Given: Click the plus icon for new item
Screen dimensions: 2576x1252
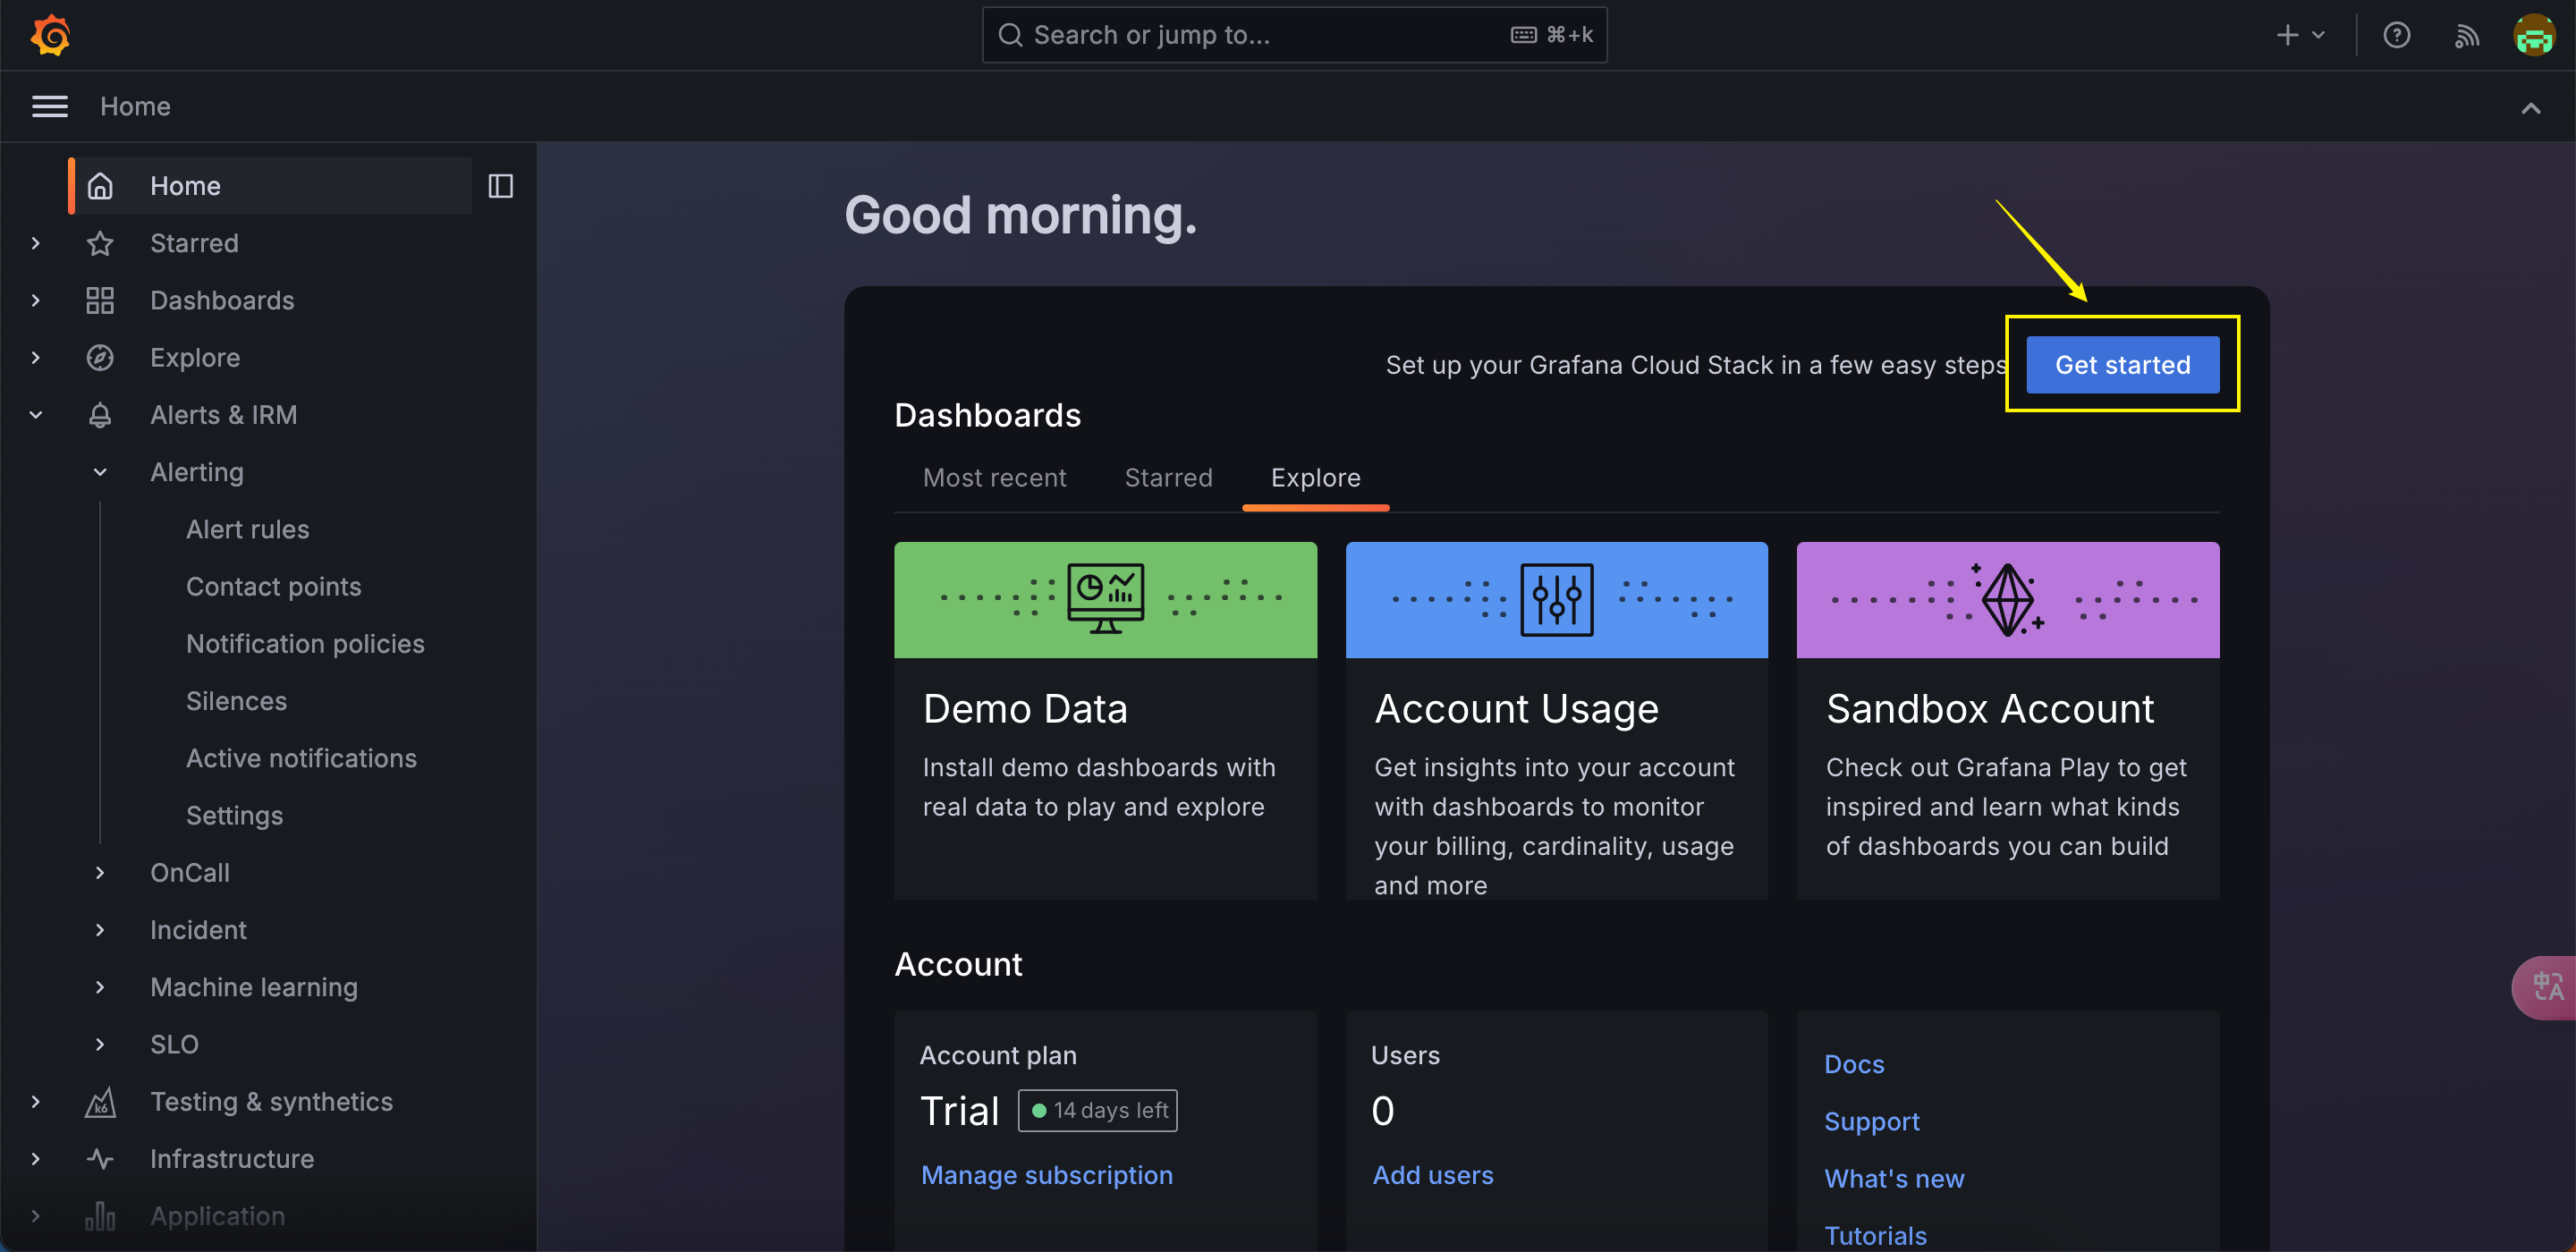Looking at the screenshot, I should (2288, 35).
